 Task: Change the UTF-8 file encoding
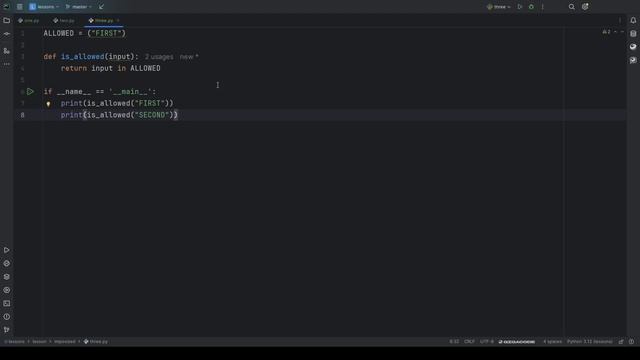tap(487, 341)
